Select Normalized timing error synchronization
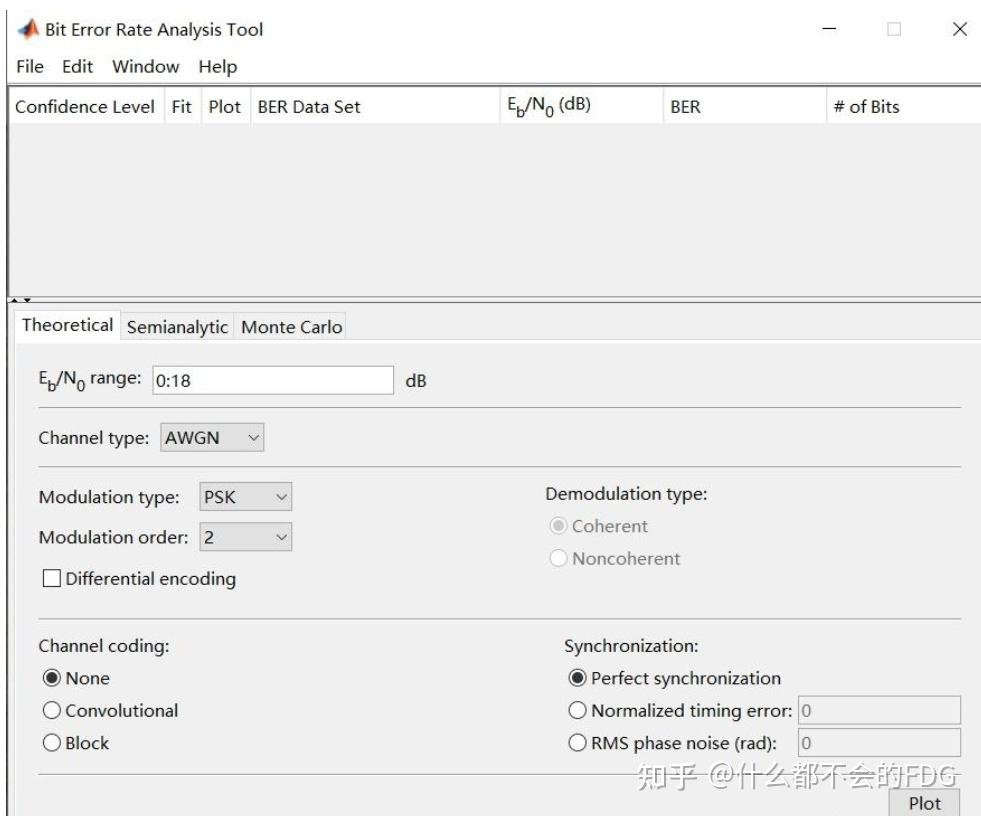Screen dimensions: 981x816 (x=578, y=711)
